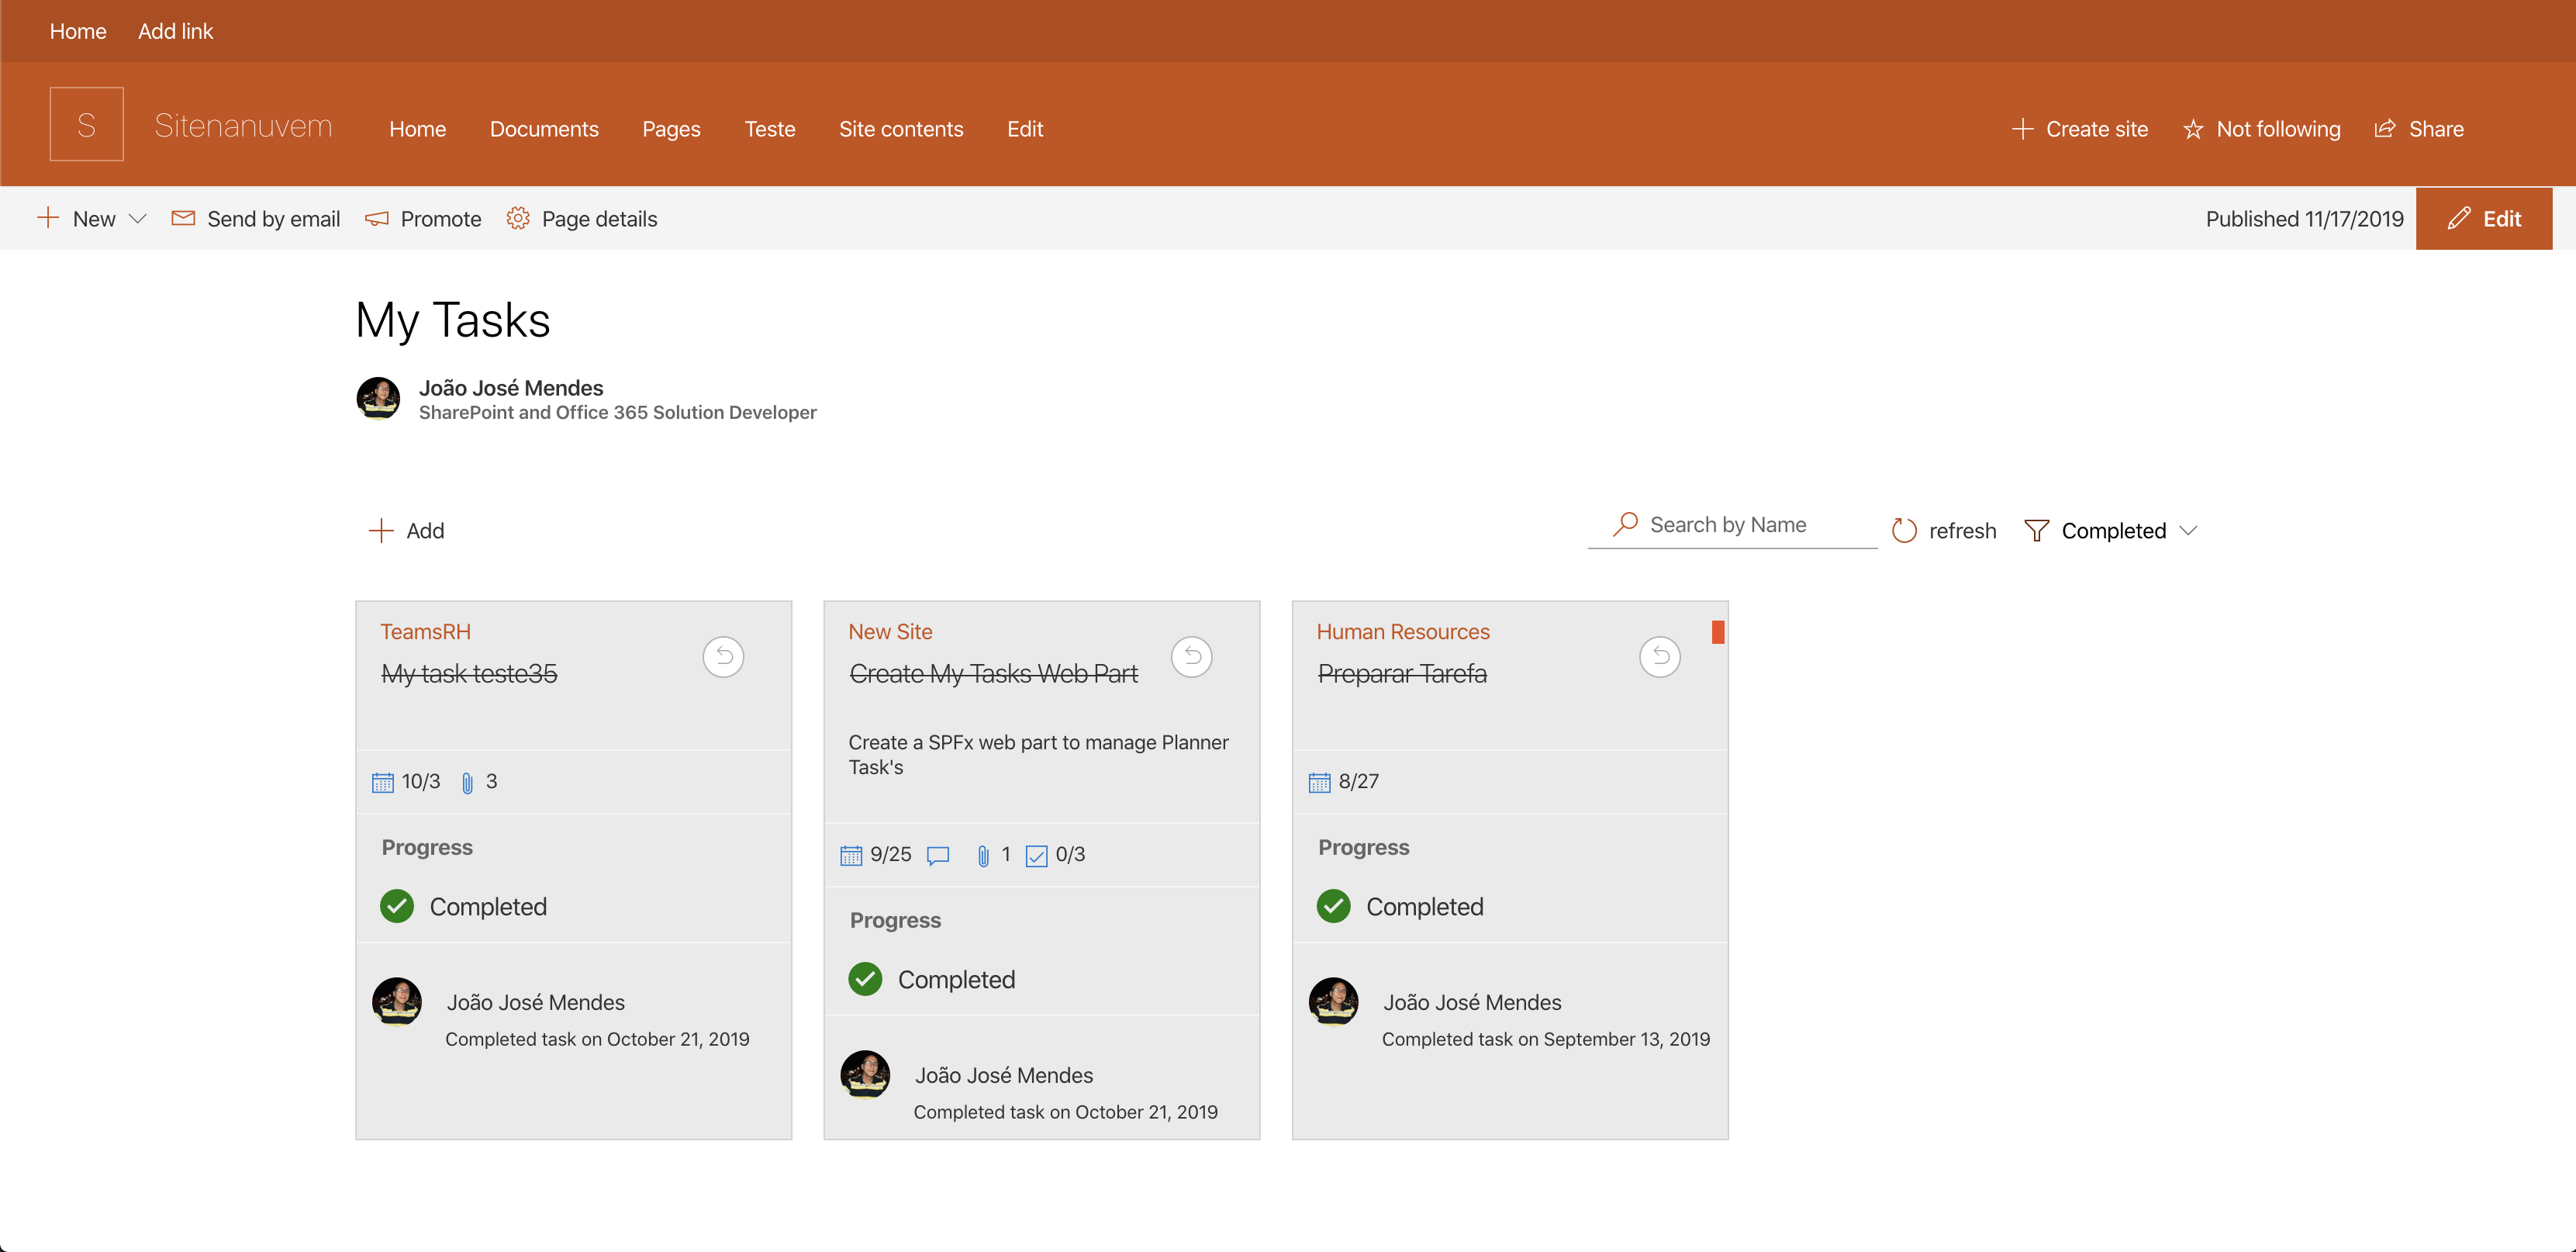
Task: Click task title My task teste35
Action: [x=469, y=674]
